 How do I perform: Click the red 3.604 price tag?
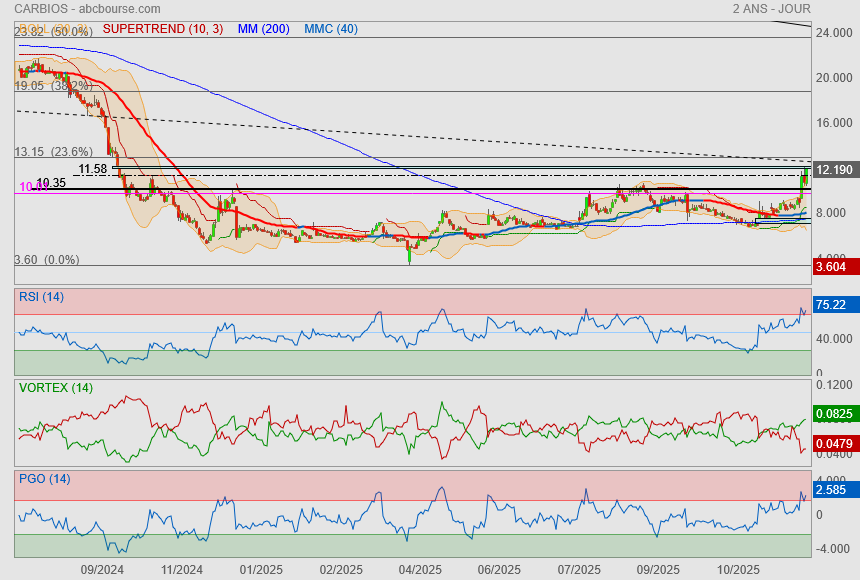tap(833, 267)
